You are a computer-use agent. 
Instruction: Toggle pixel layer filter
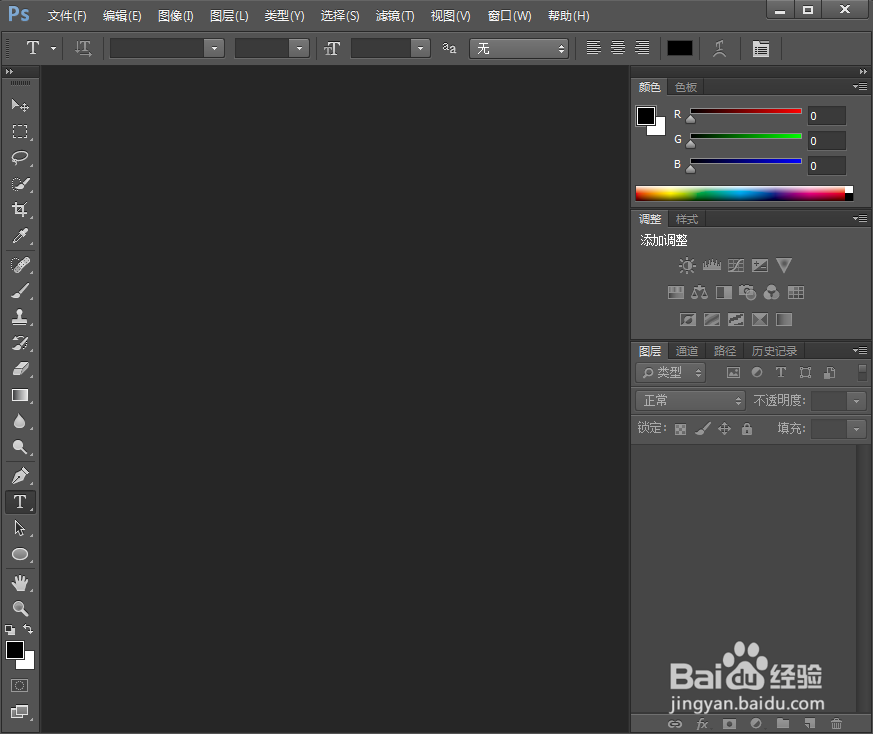pos(733,373)
